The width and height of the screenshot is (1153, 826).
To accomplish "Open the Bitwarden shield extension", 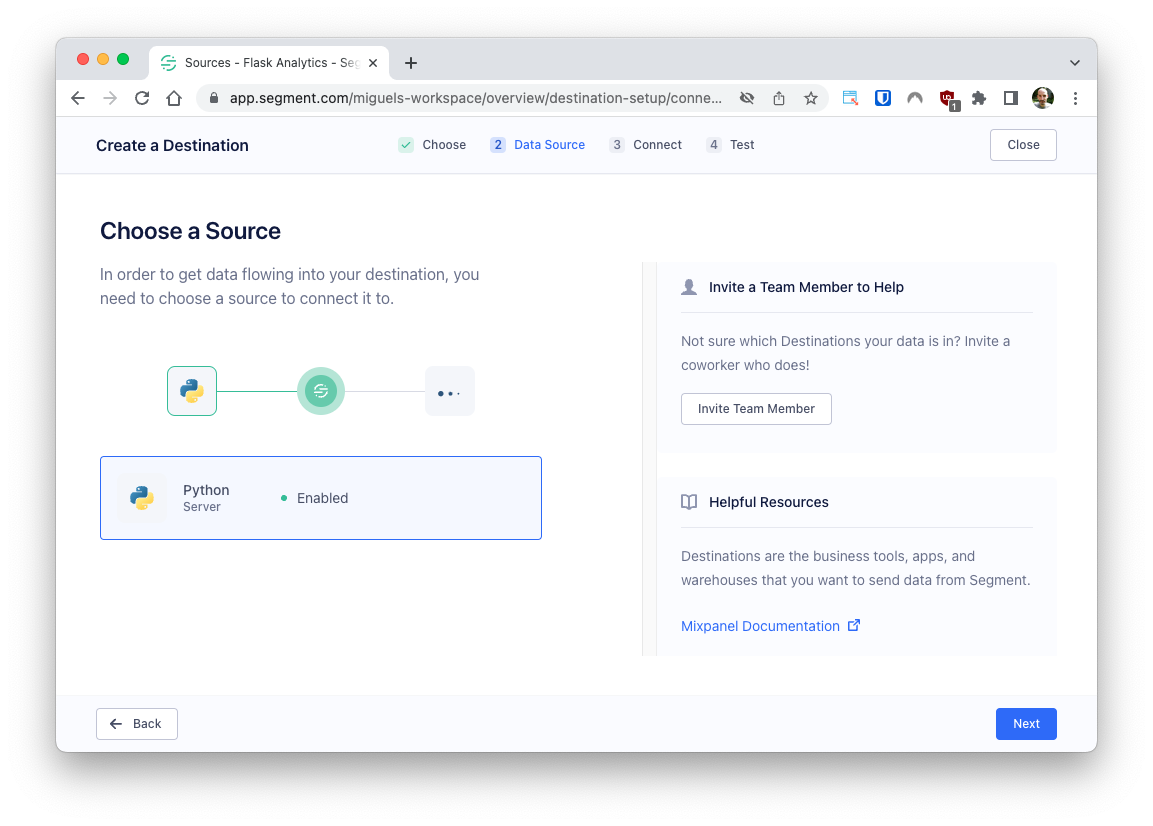I will click(882, 98).
